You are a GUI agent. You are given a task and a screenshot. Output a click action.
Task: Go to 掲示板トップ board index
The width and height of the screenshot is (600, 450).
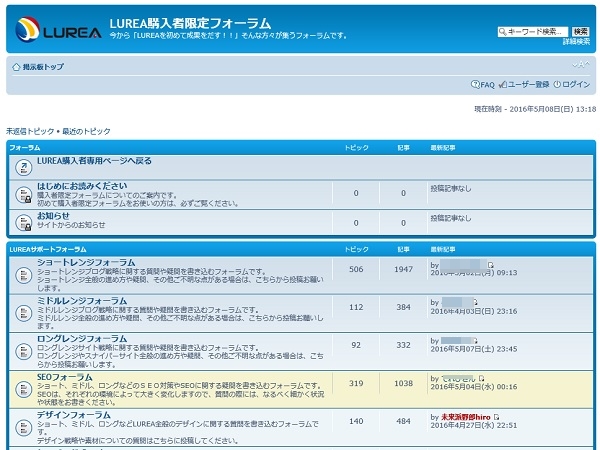[43, 67]
